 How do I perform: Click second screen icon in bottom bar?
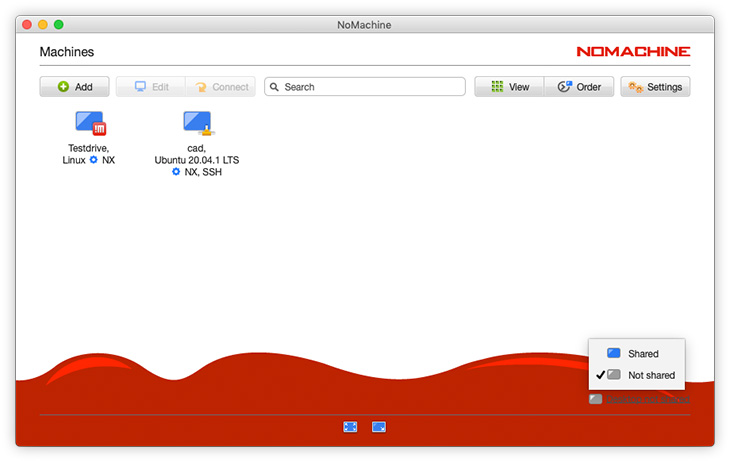(379, 427)
